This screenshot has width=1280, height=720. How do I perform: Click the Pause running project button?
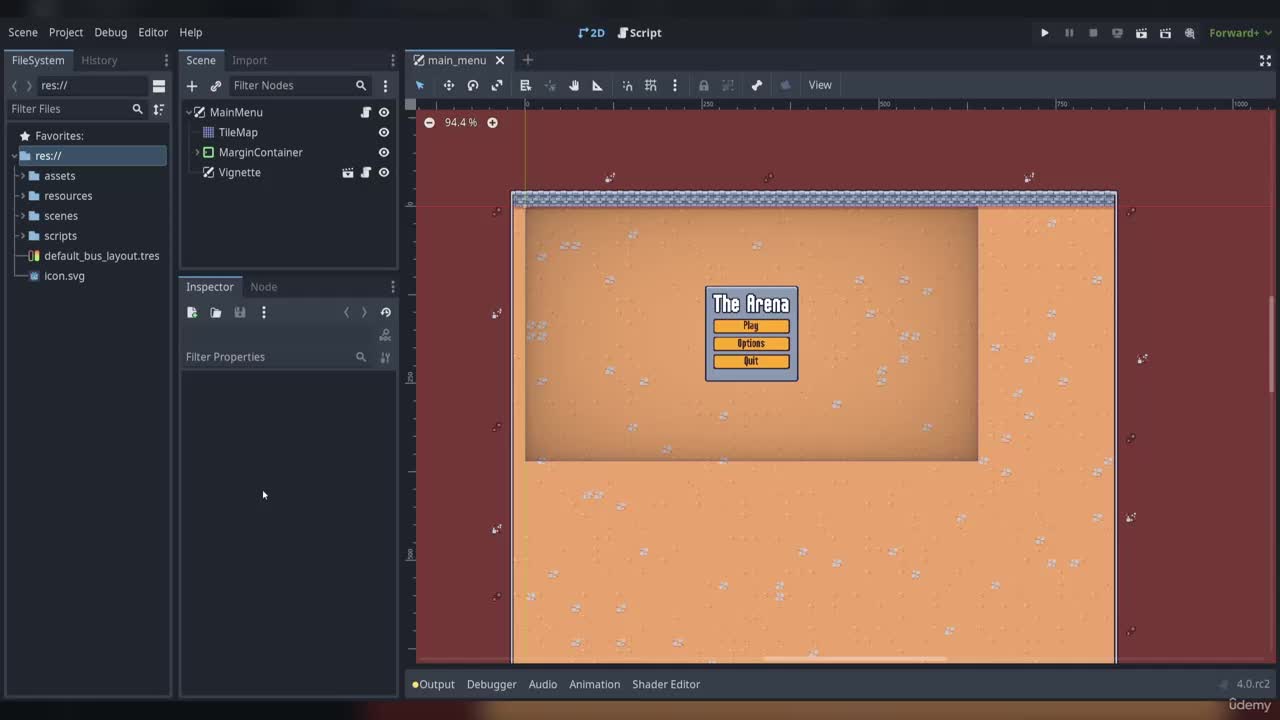(x=1069, y=33)
